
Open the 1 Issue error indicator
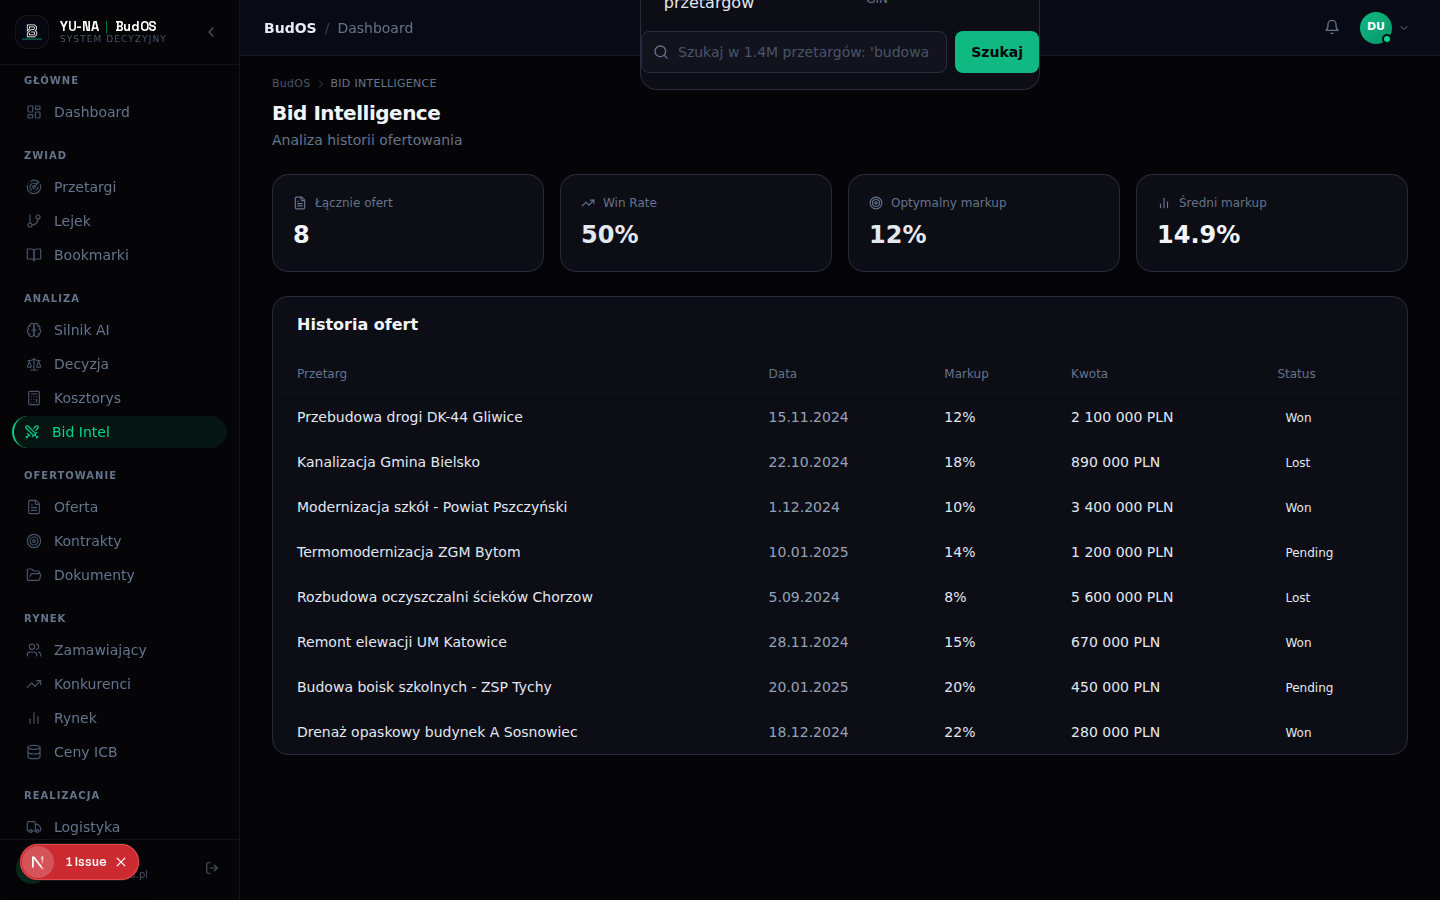pos(86,862)
